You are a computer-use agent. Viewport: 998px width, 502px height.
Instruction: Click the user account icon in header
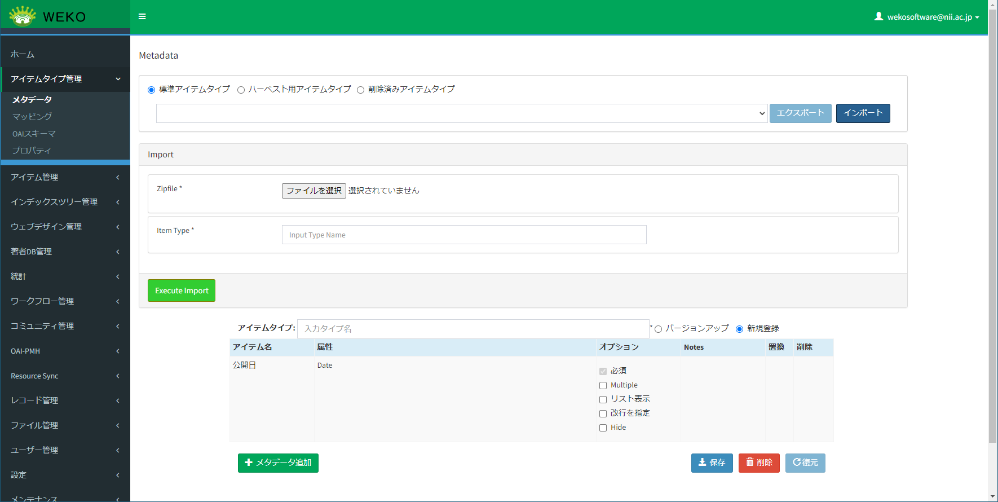(879, 17)
